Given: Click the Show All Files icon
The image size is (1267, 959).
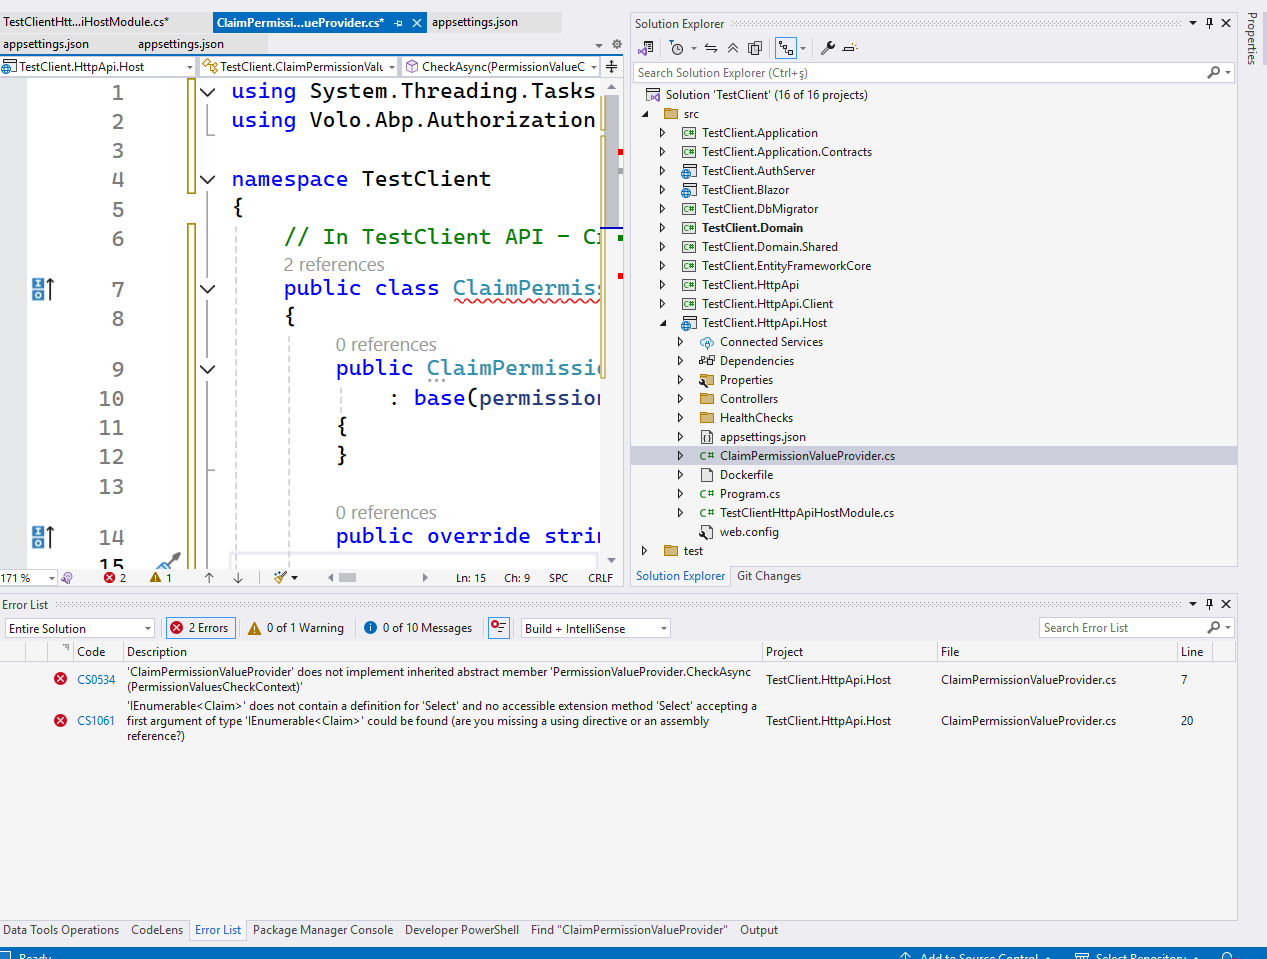Looking at the screenshot, I should pos(755,48).
